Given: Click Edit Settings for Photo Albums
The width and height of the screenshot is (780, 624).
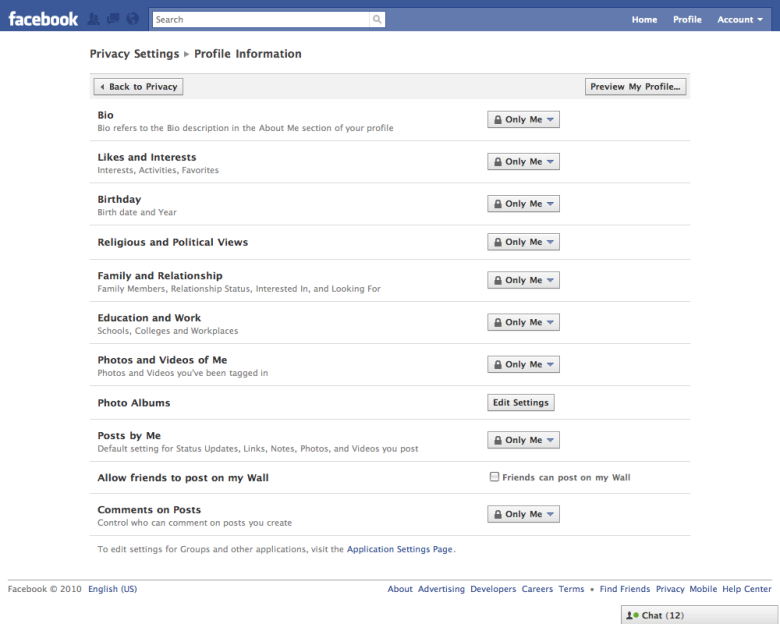Looking at the screenshot, I should (521, 403).
